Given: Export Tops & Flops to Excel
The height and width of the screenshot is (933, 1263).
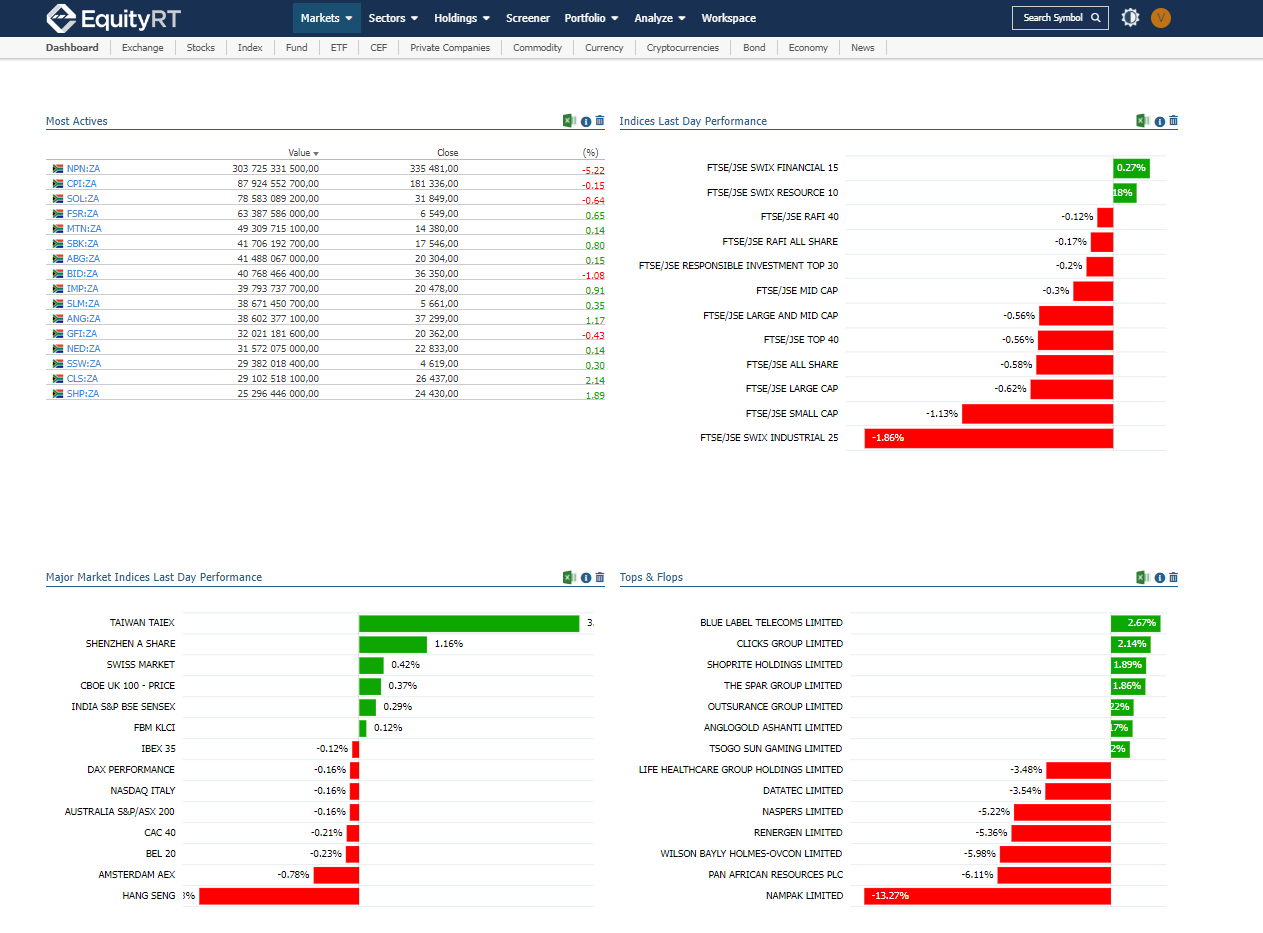Looking at the screenshot, I should (1142, 577).
